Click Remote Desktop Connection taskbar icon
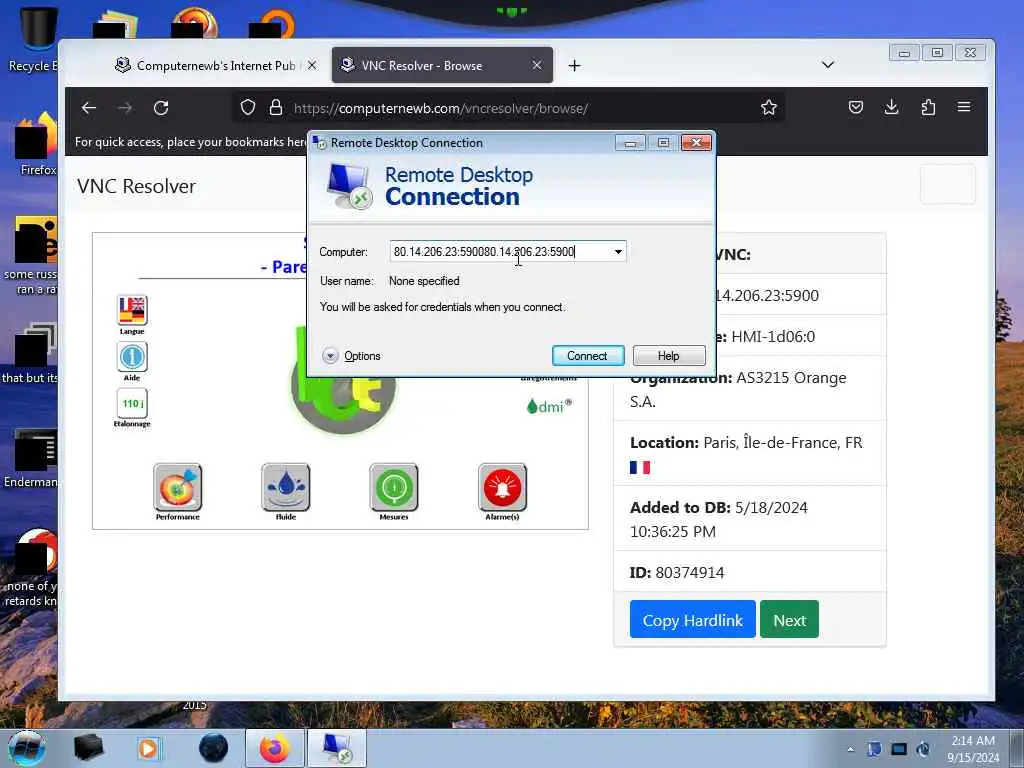The width and height of the screenshot is (1024, 768). point(337,748)
